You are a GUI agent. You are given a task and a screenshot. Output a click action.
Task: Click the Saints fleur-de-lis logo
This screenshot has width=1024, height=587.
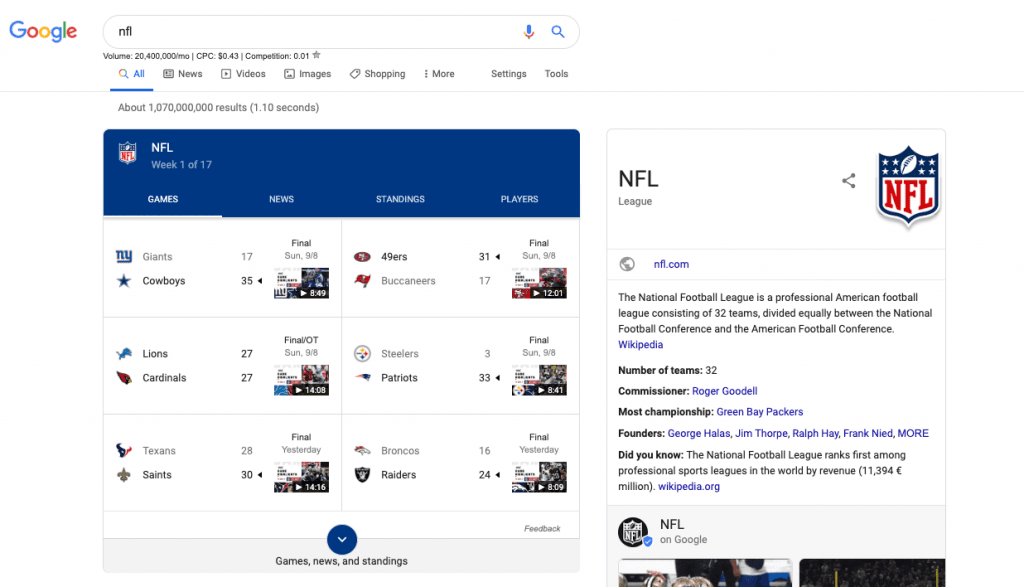124,475
